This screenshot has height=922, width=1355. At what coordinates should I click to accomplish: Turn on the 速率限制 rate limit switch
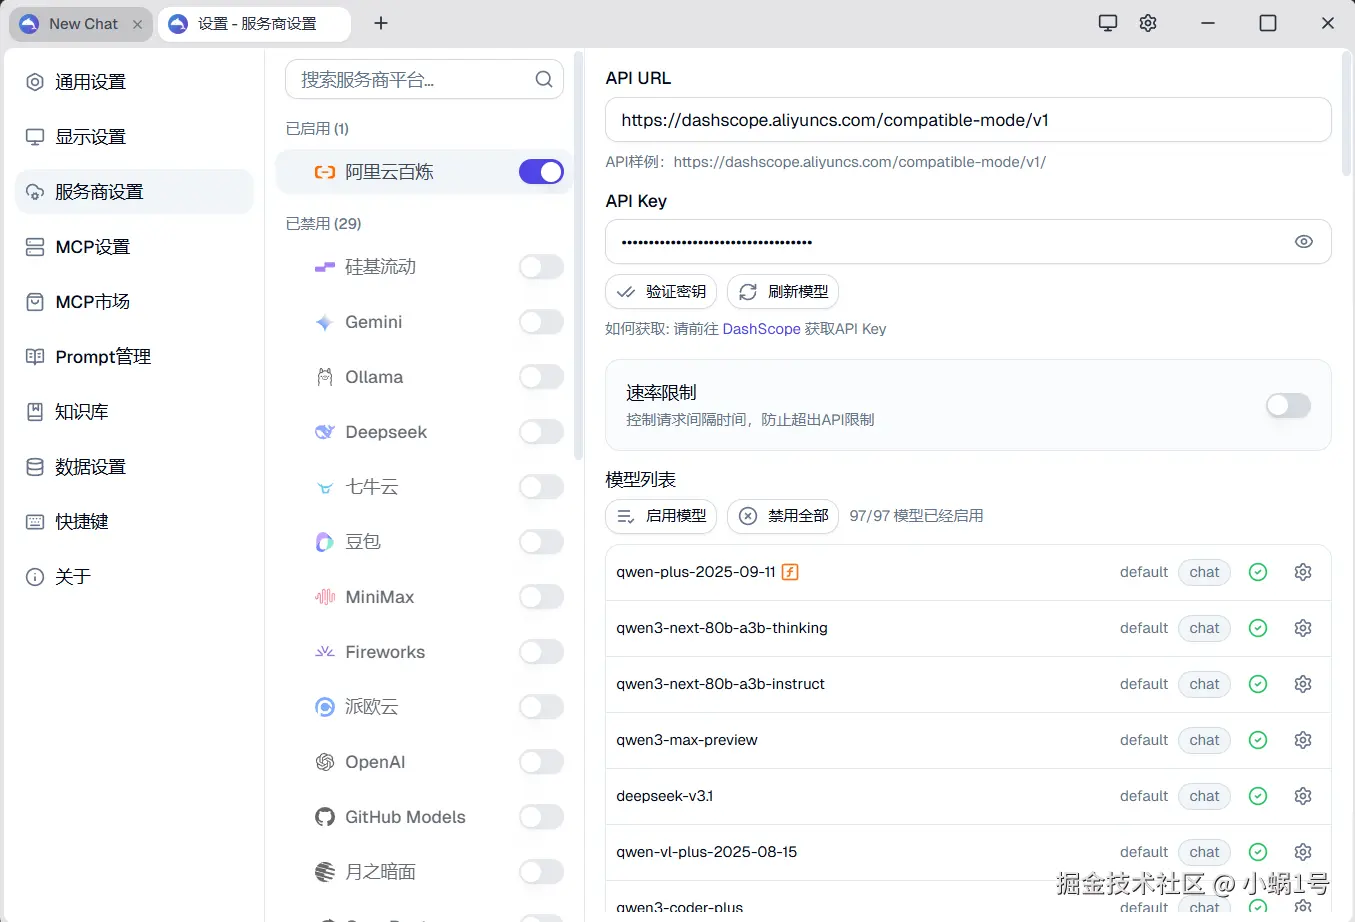click(x=1288, y=405)
